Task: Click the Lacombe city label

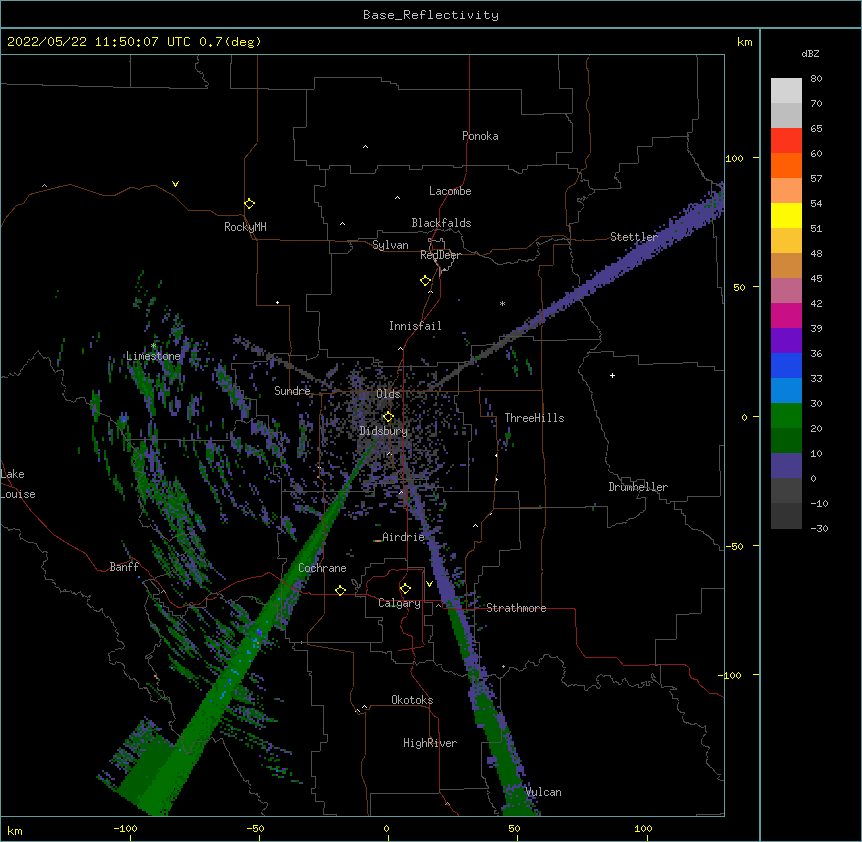Action: coord(450,191)
